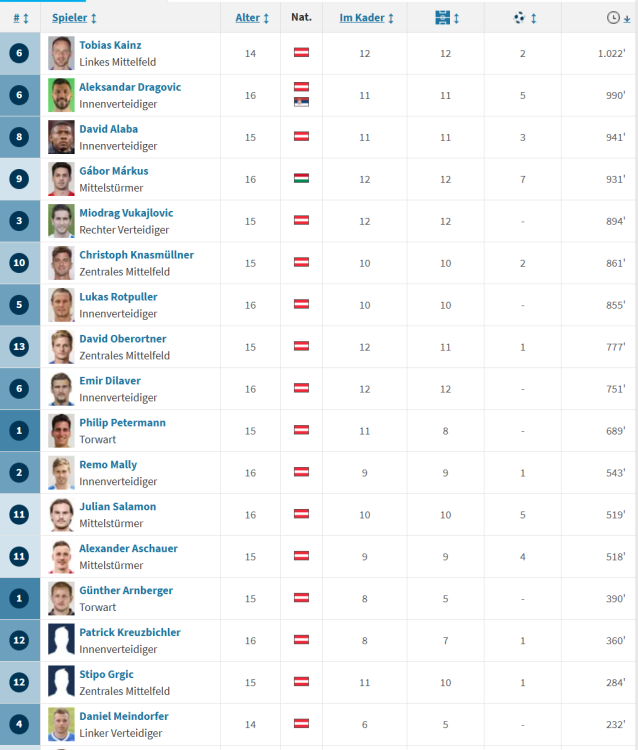
Task: Click Gábor Márkus's Hungarian flag
Action: pyautogui.click(x=301, y=178)
